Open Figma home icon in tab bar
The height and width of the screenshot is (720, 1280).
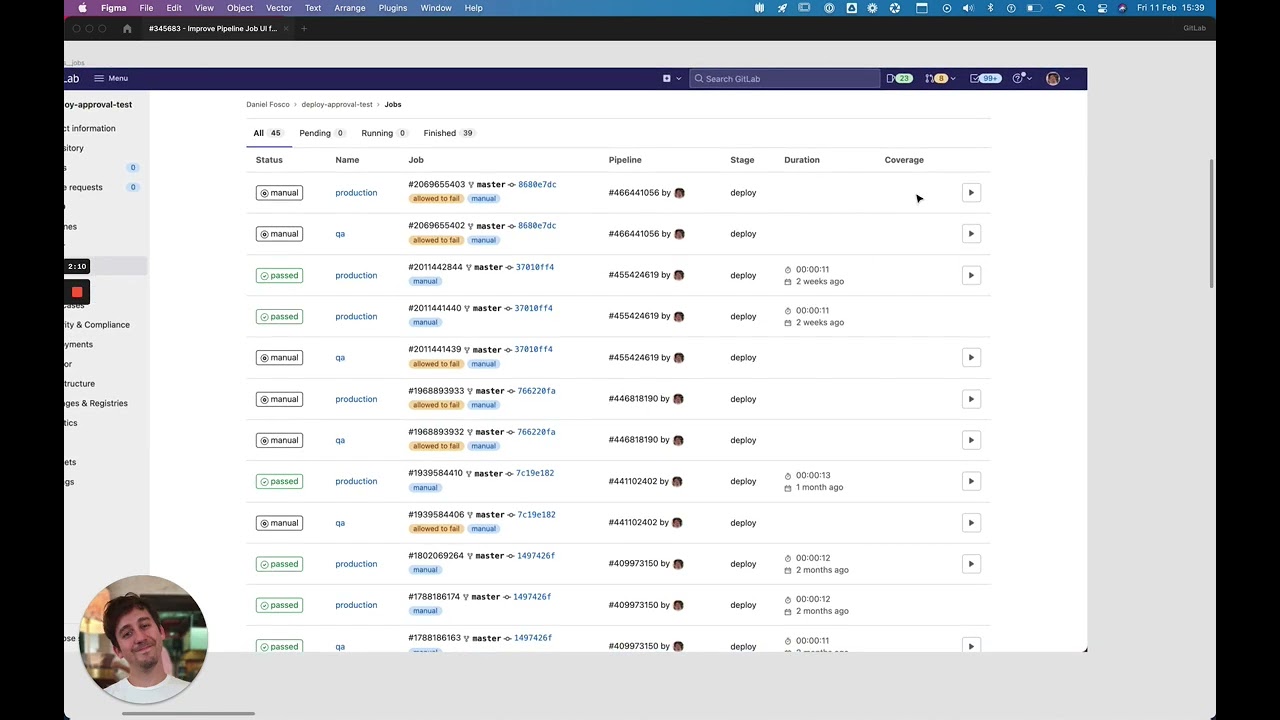127,29
